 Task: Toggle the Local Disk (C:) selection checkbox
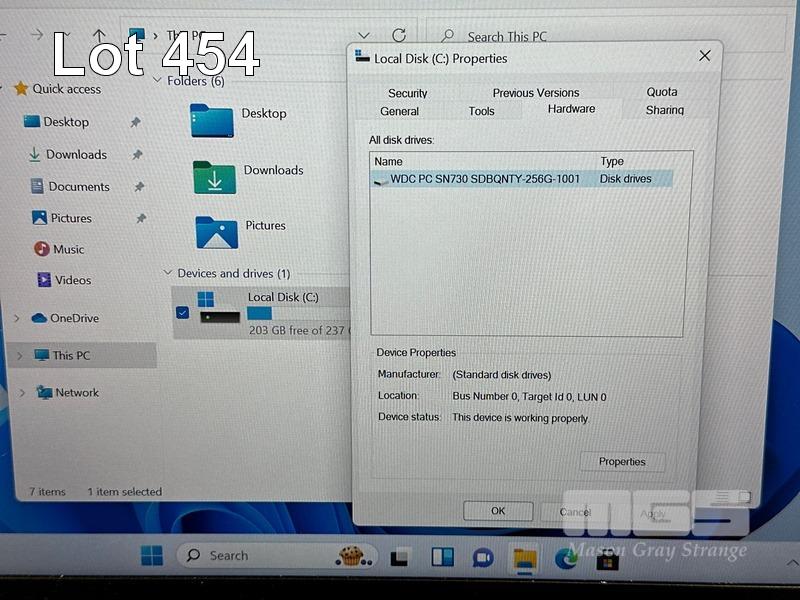click(182, 312)
